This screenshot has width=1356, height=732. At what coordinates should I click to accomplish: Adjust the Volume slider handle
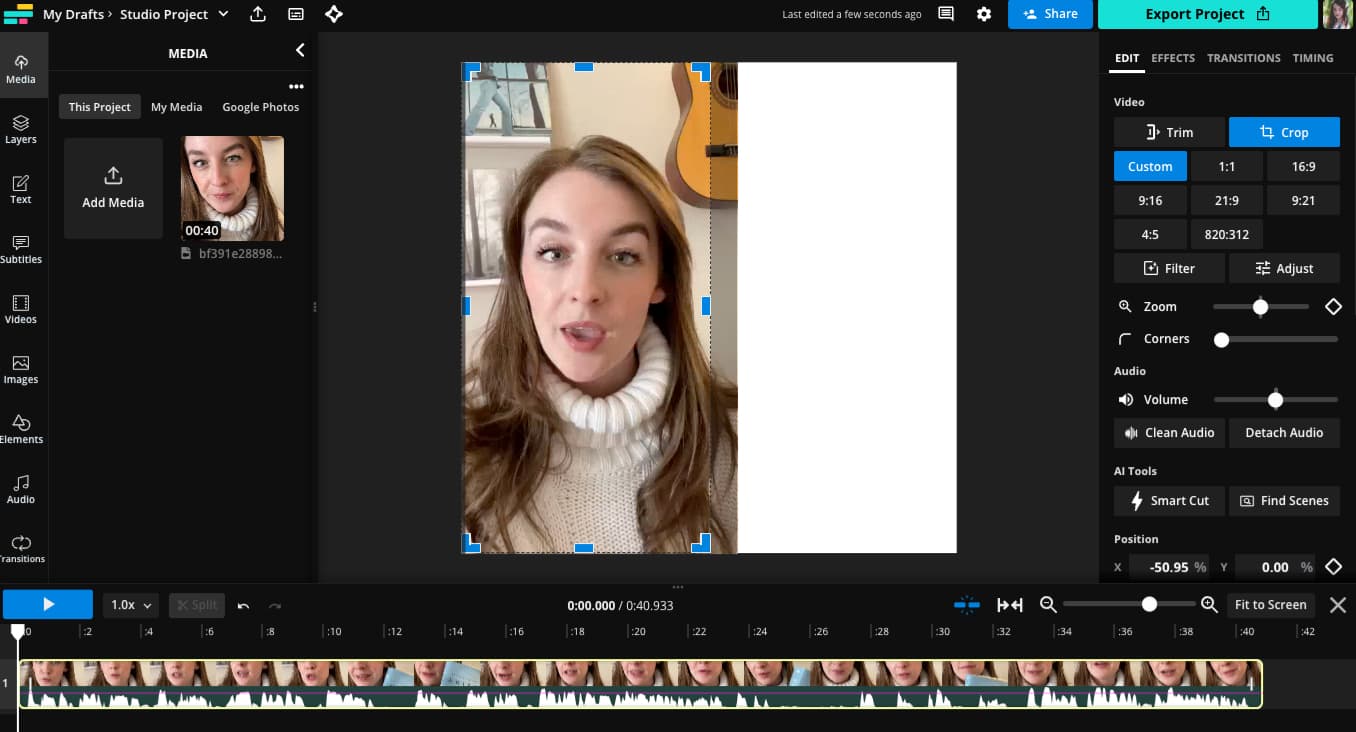1275,400
